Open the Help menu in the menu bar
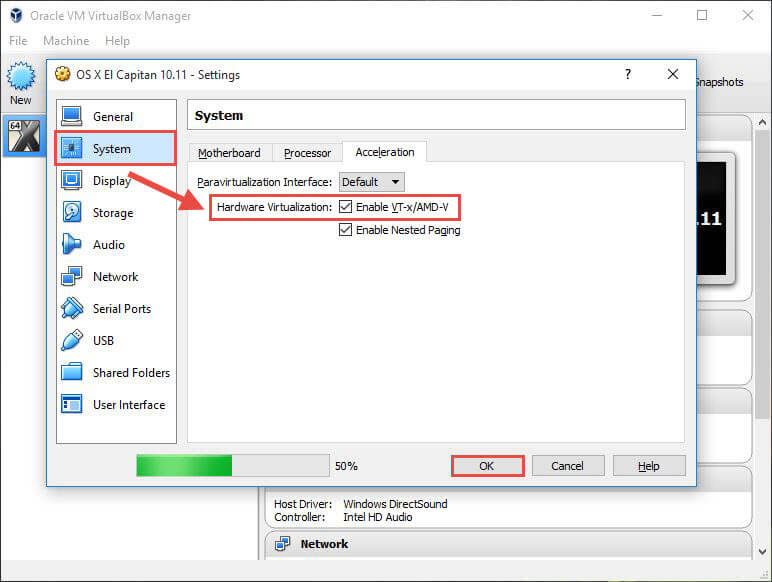 117,41
